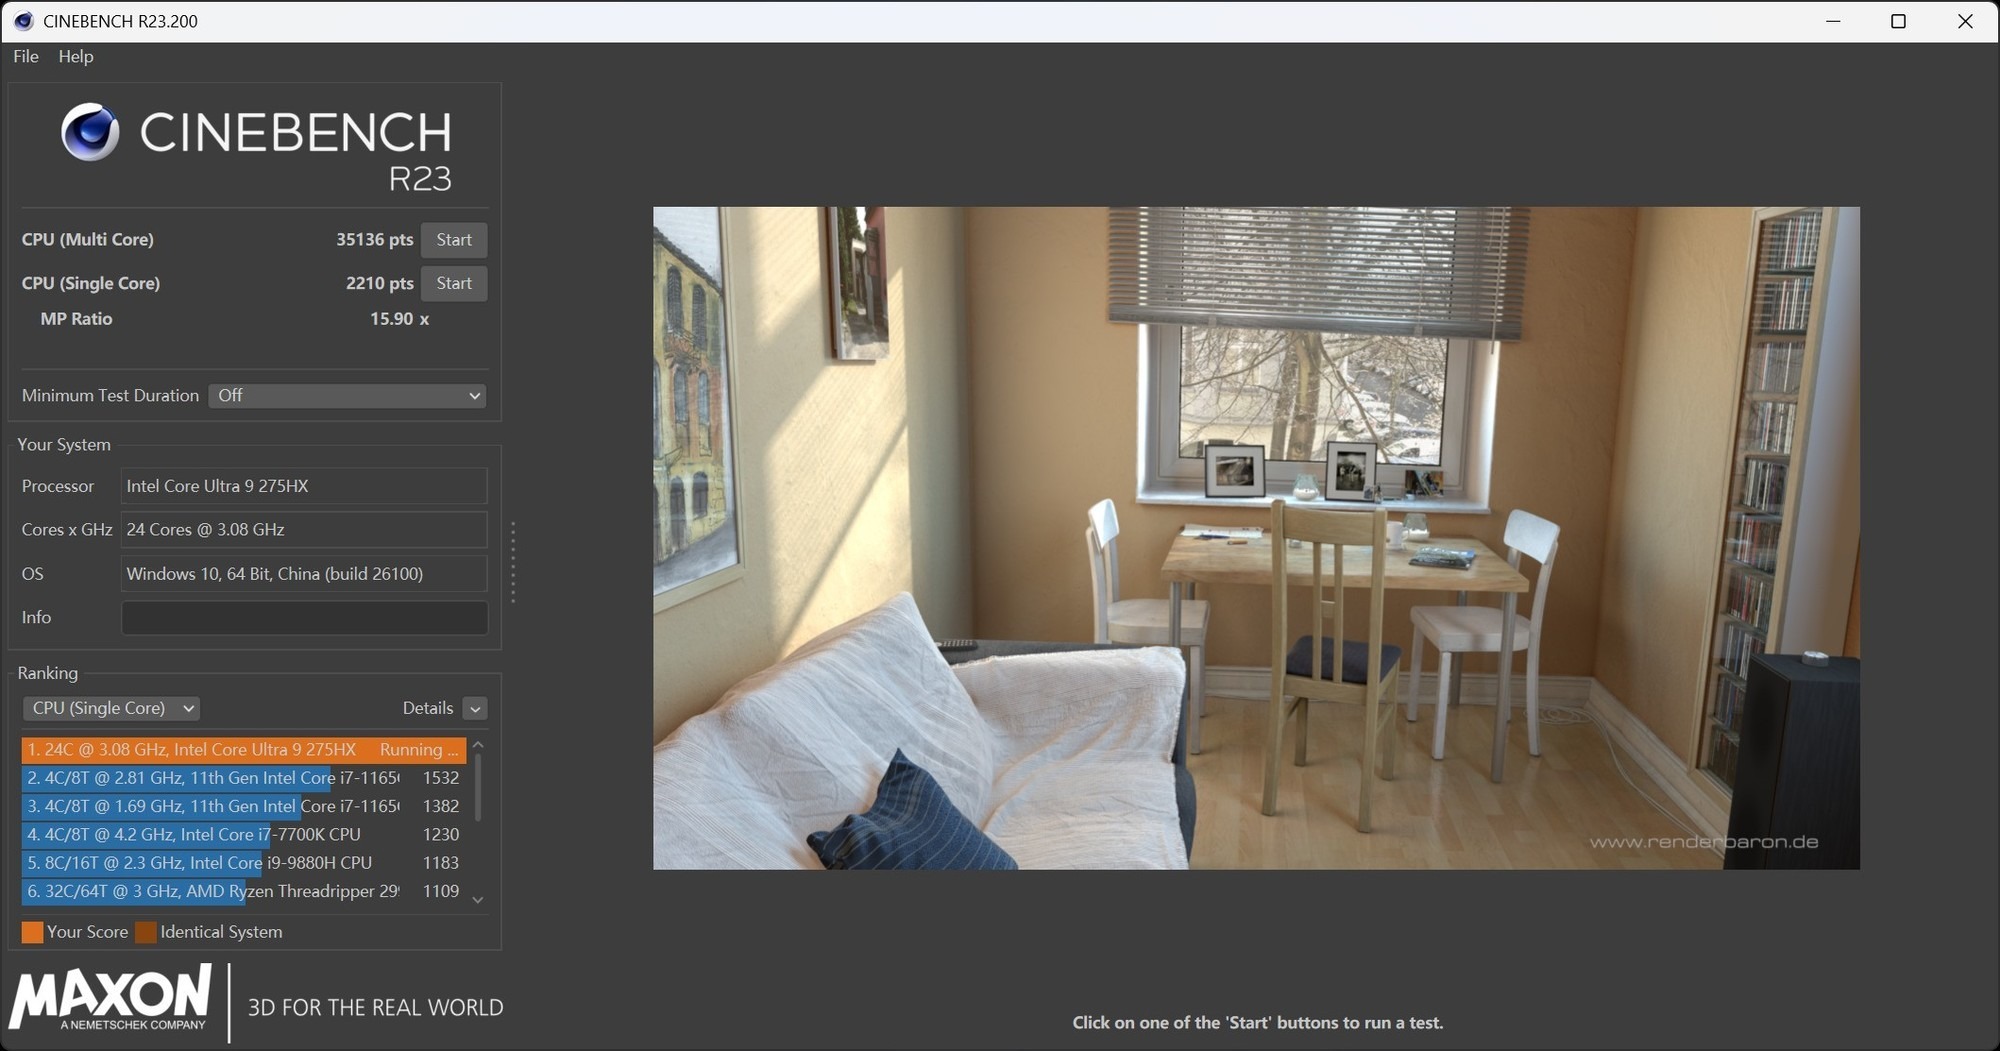Click the Processor field showing Ultra 9 275HX
This screenshot has height=1051, width=2000.
point(304,486)
